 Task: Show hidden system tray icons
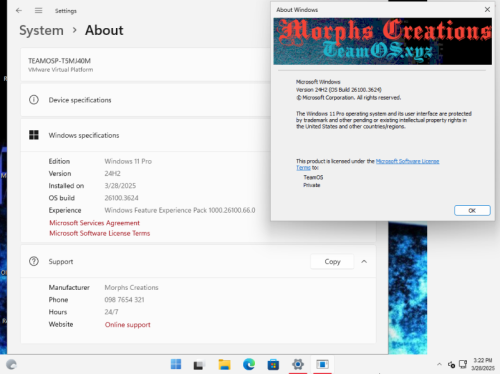click(x=439, y=364)
